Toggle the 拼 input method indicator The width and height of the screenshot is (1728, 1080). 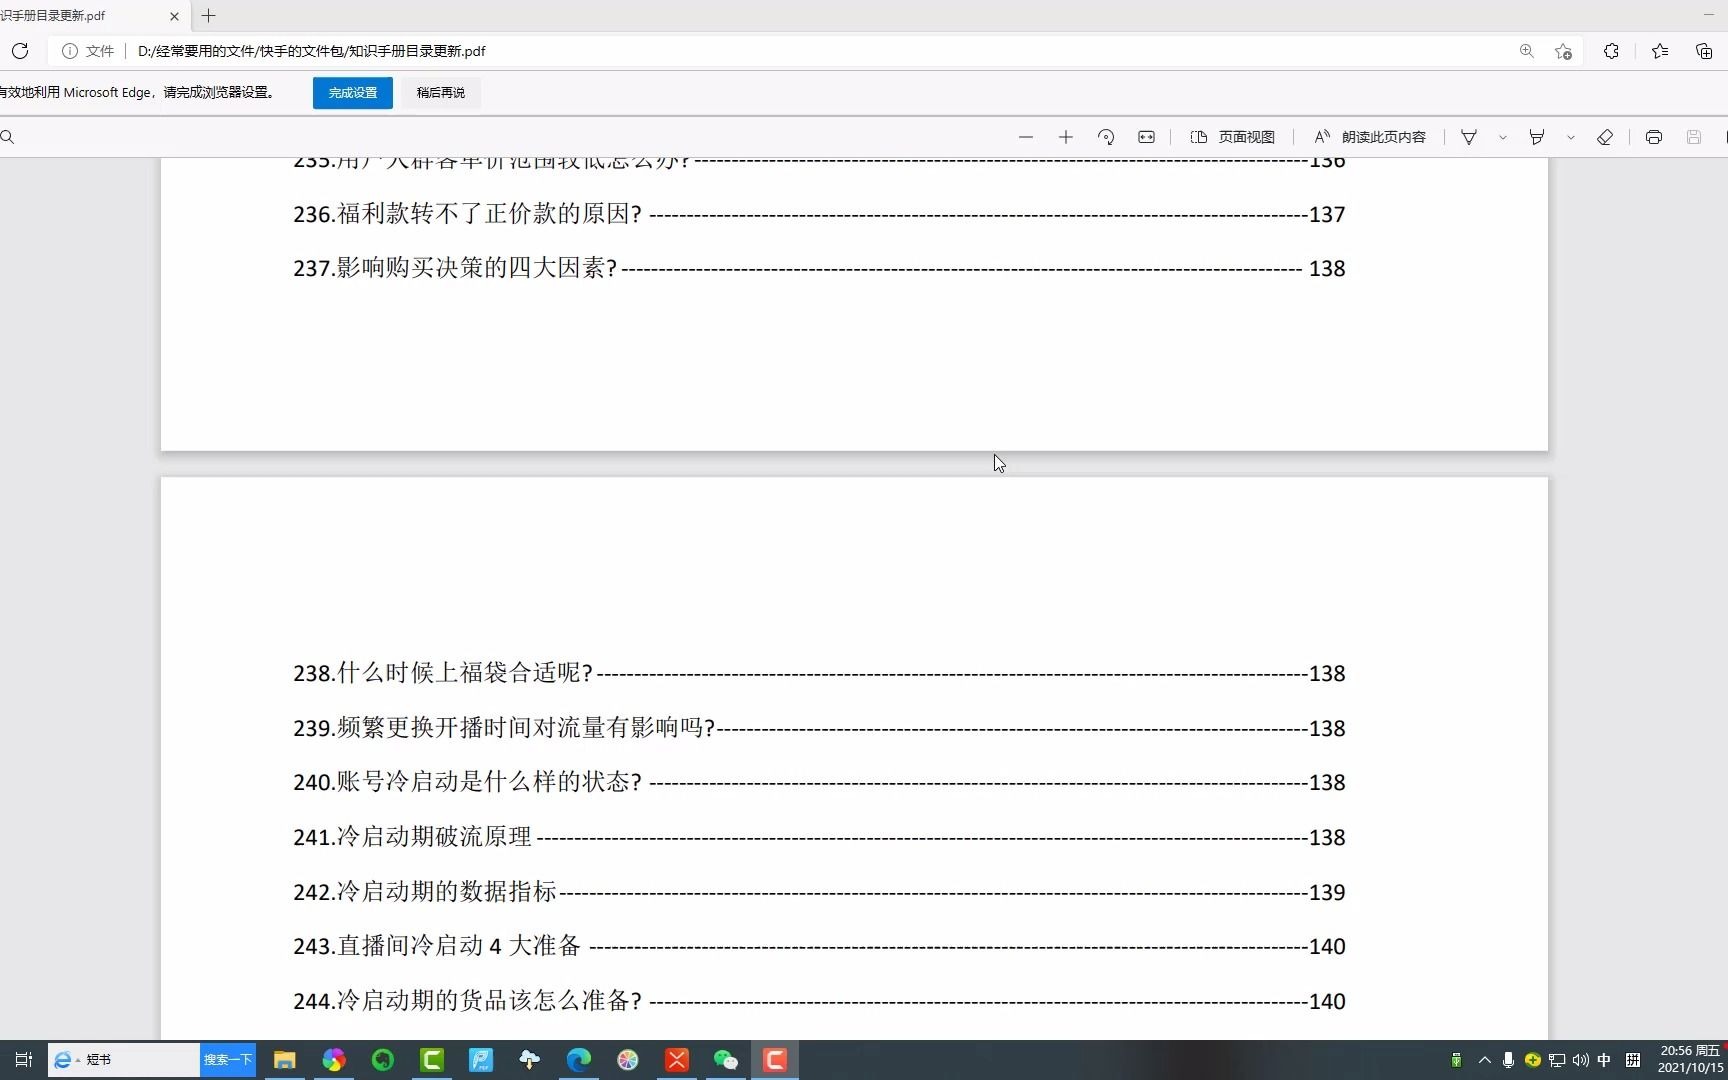(1632, 1060)
